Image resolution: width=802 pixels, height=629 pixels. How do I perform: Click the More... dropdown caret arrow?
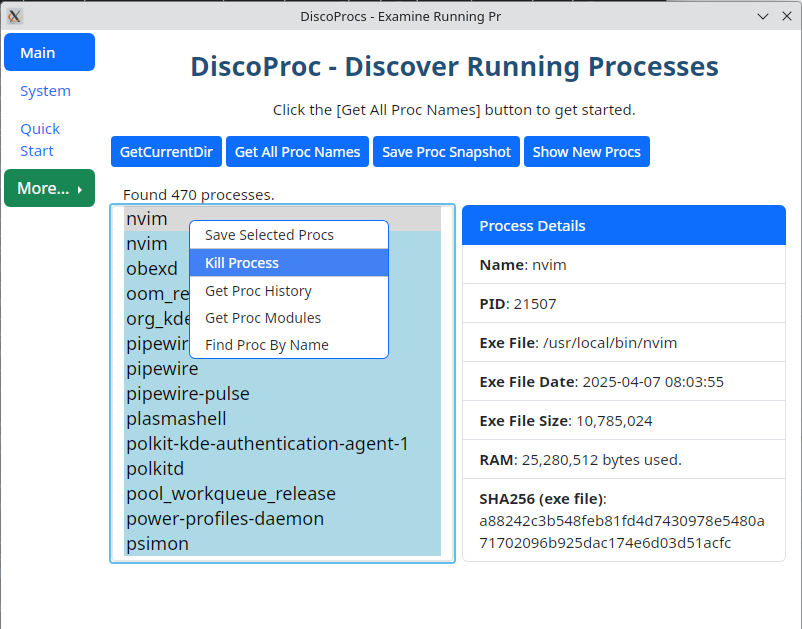[79, 189]
